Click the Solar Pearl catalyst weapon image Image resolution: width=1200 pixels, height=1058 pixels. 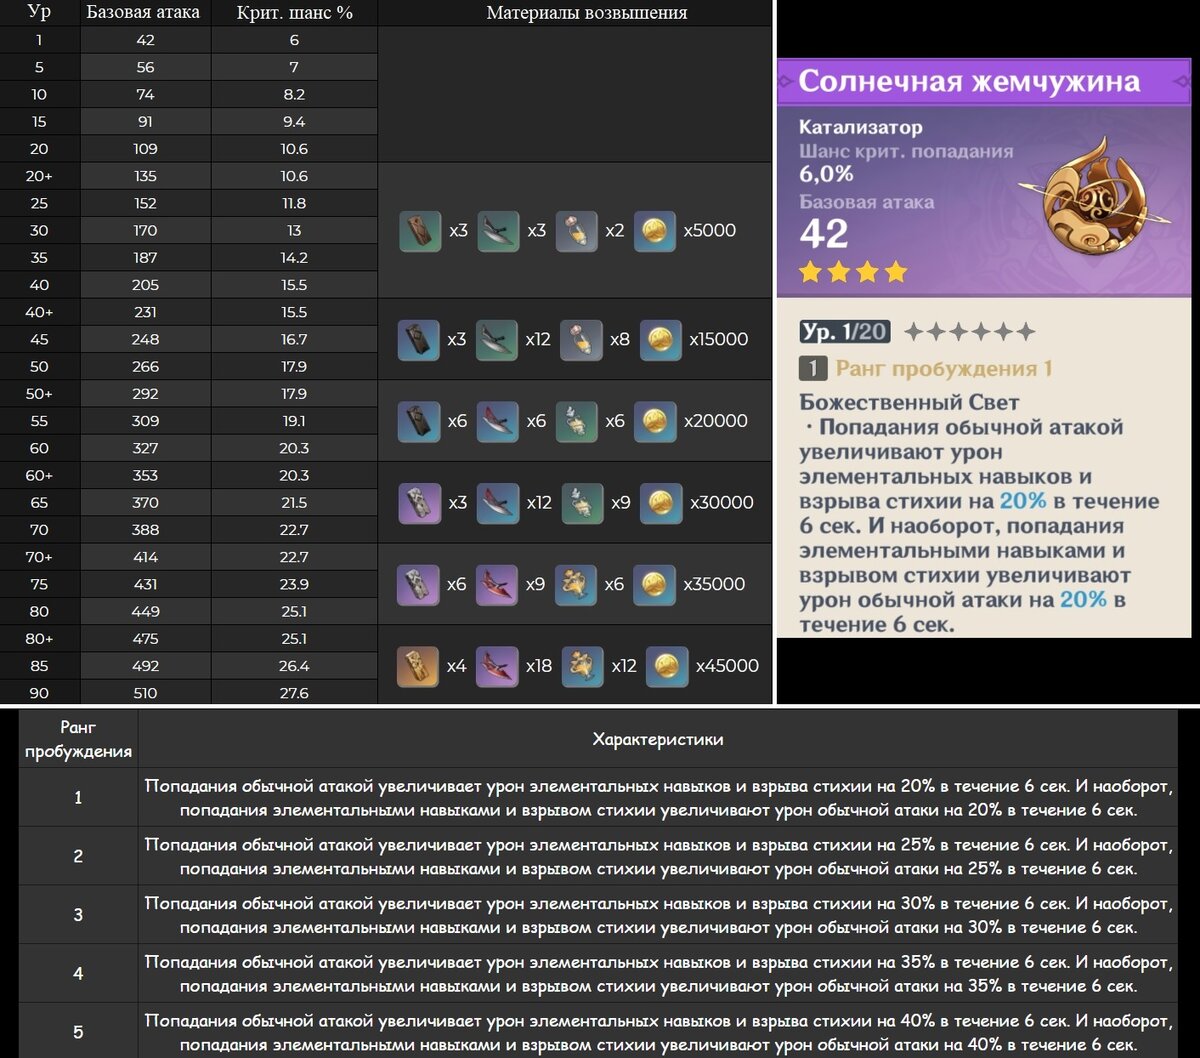click(x=1093, y=195)
